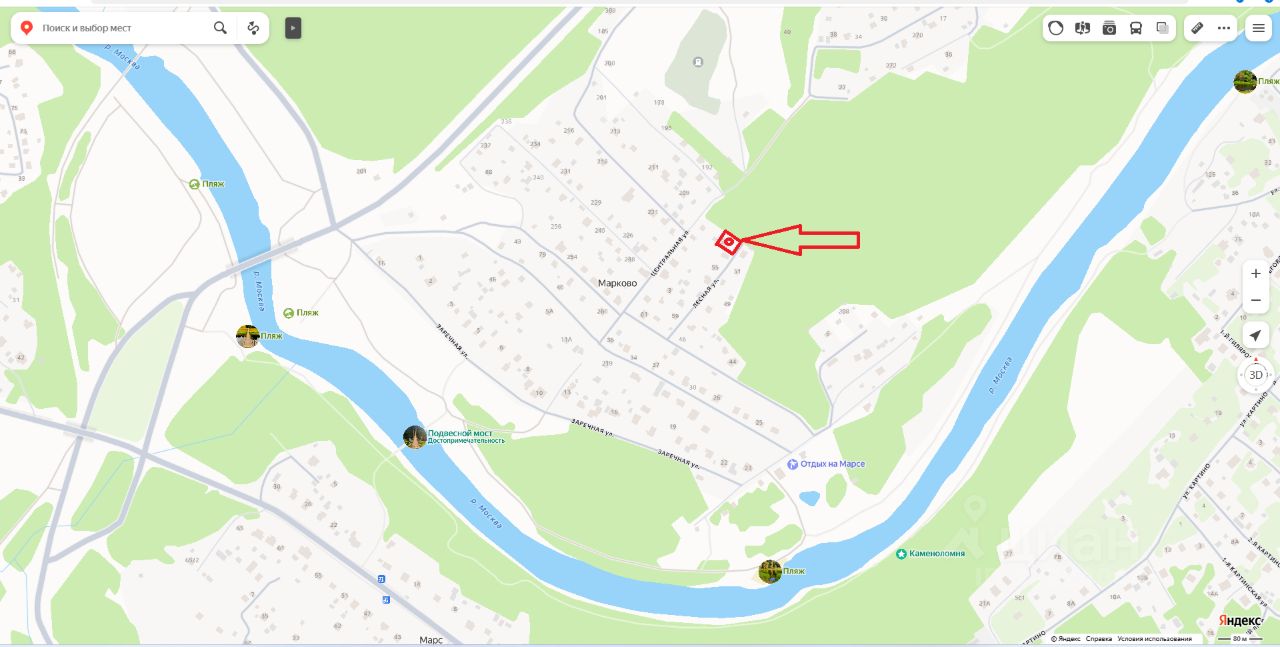Open Условия использования link
This screenshot has height=647, width=1280.
pos(1154,638)
